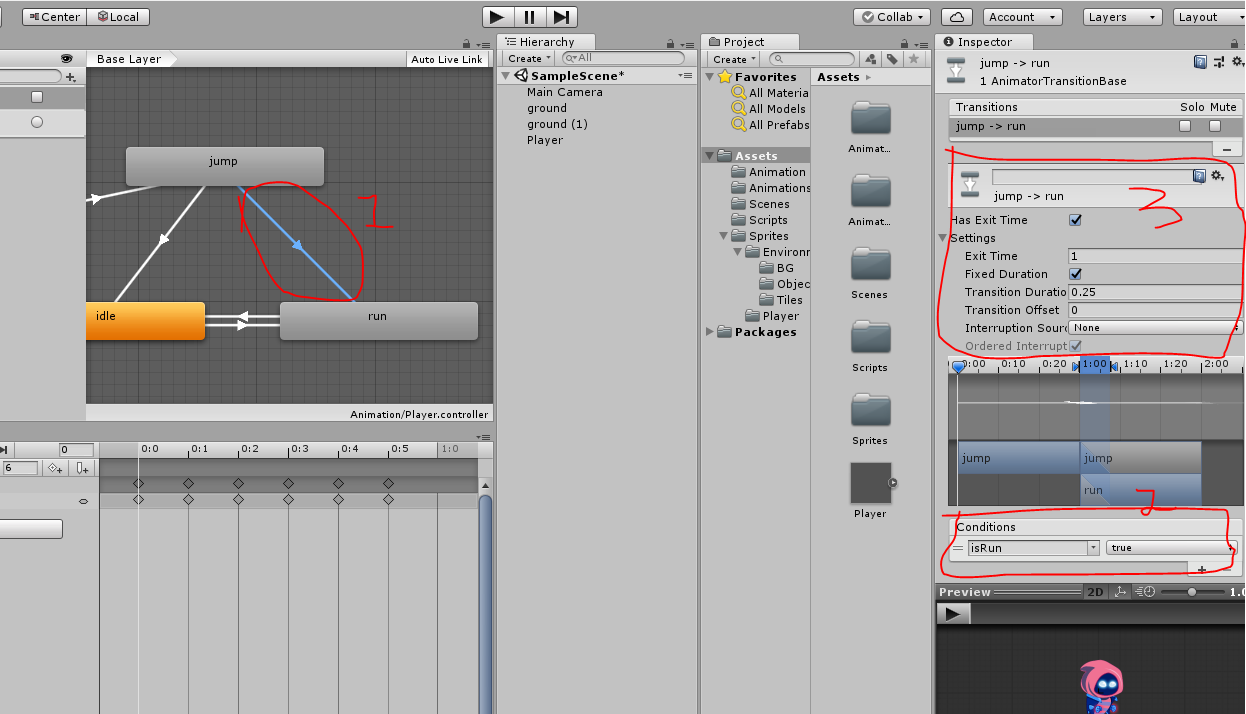Open the Layout dropdown in the top toolbar
Screen dimensions: 1246x714
click(x=1209, y=17)
